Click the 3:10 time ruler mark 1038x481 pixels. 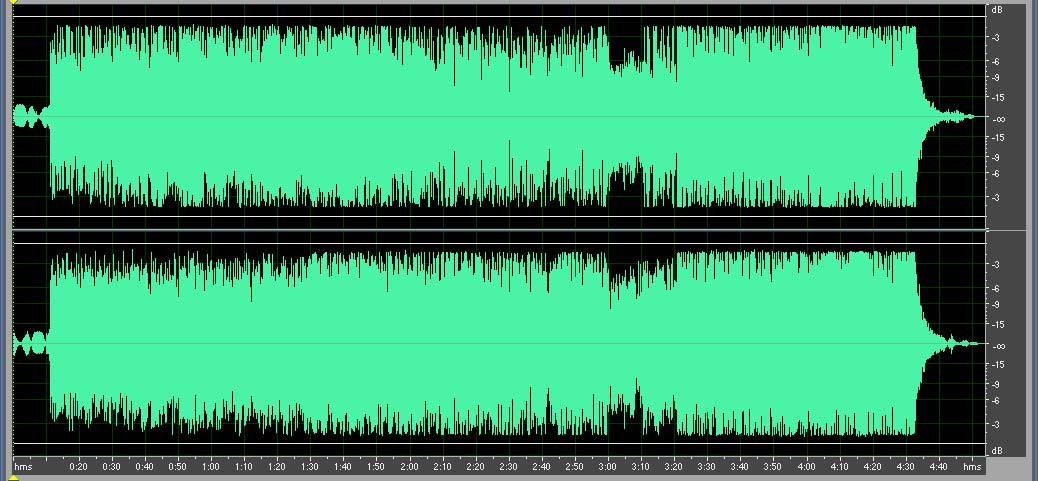click(641, 467)
